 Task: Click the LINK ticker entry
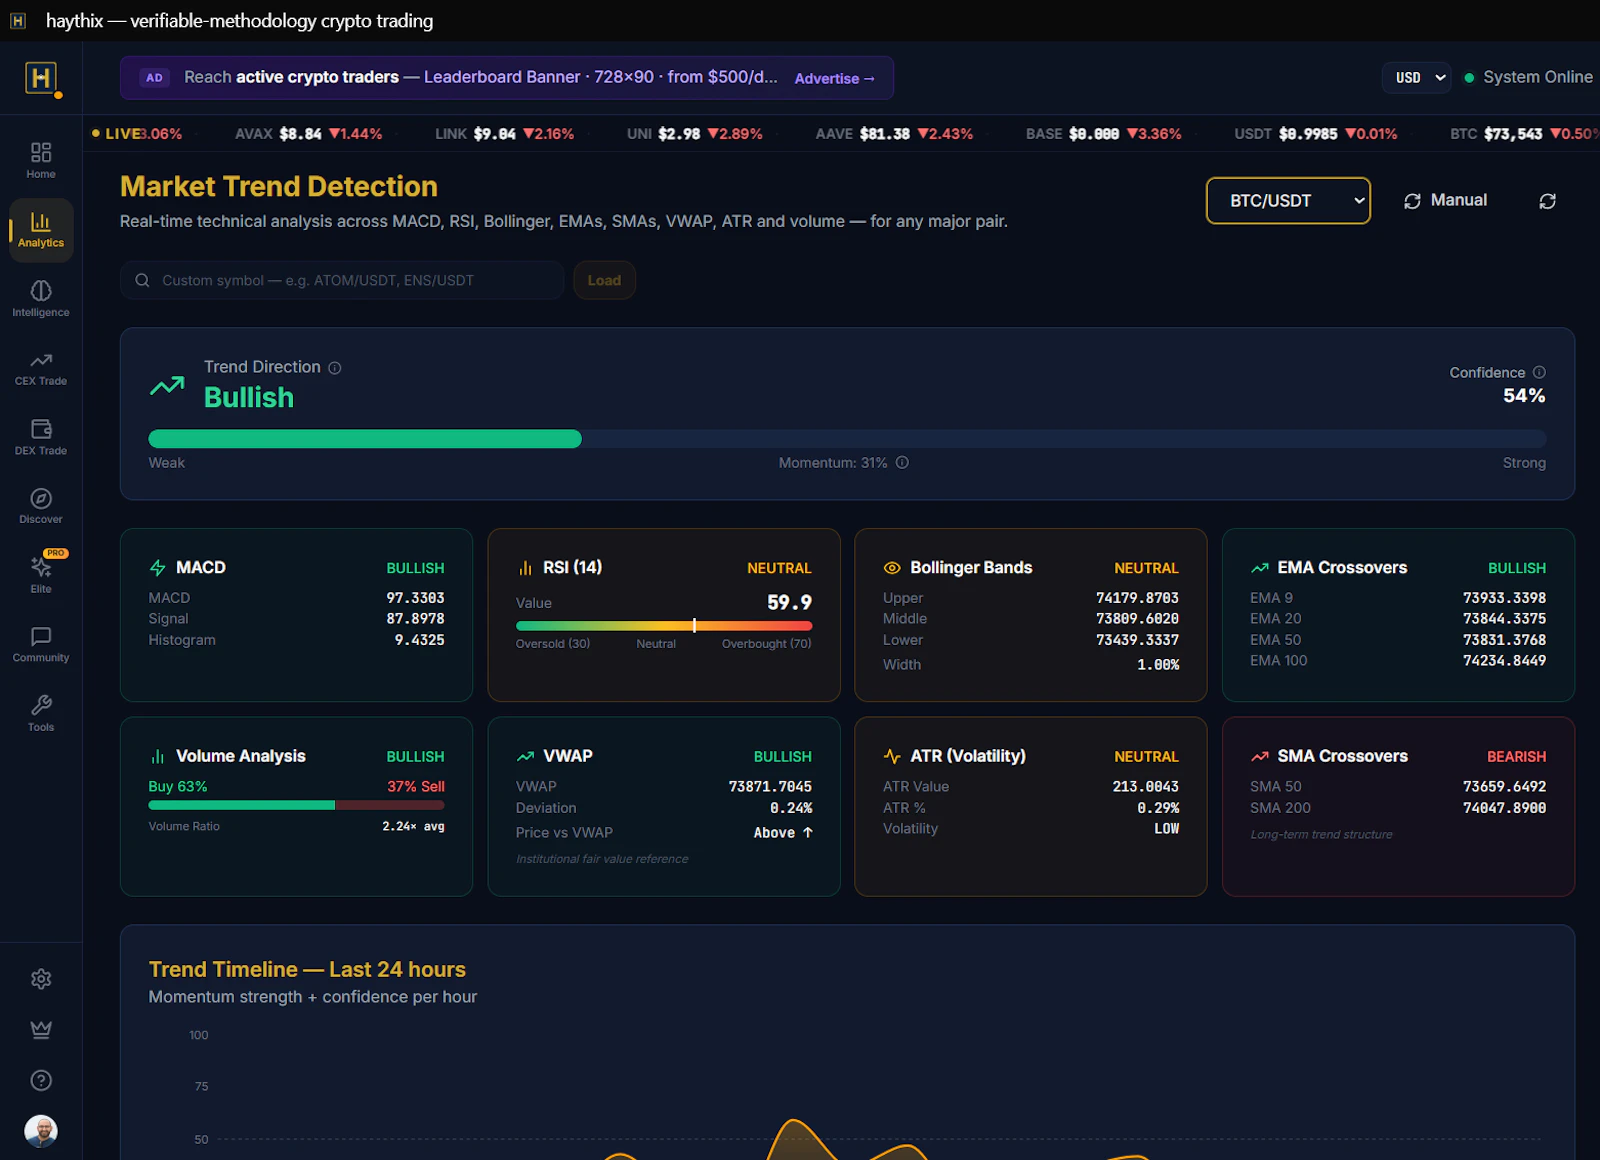tap(504, 134)
